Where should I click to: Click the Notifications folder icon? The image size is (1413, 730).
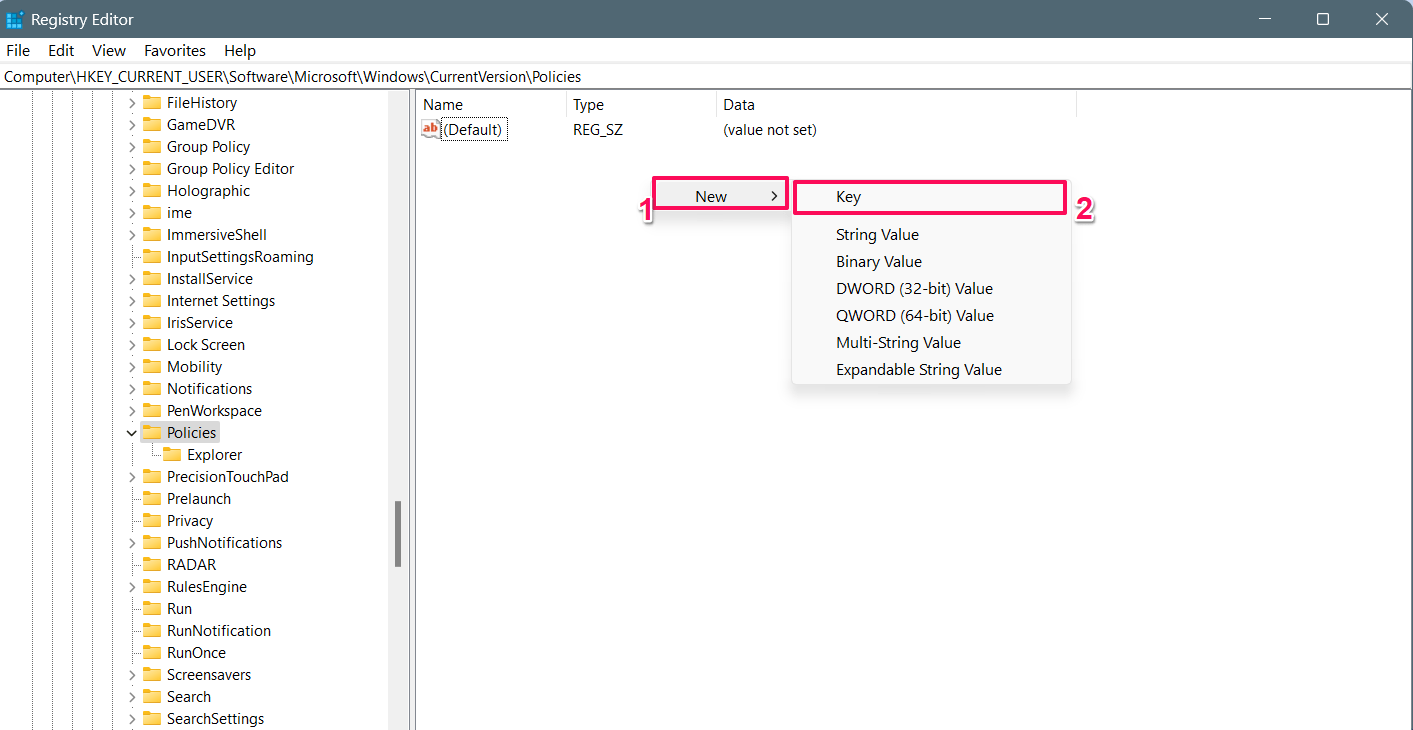[152, 388]
